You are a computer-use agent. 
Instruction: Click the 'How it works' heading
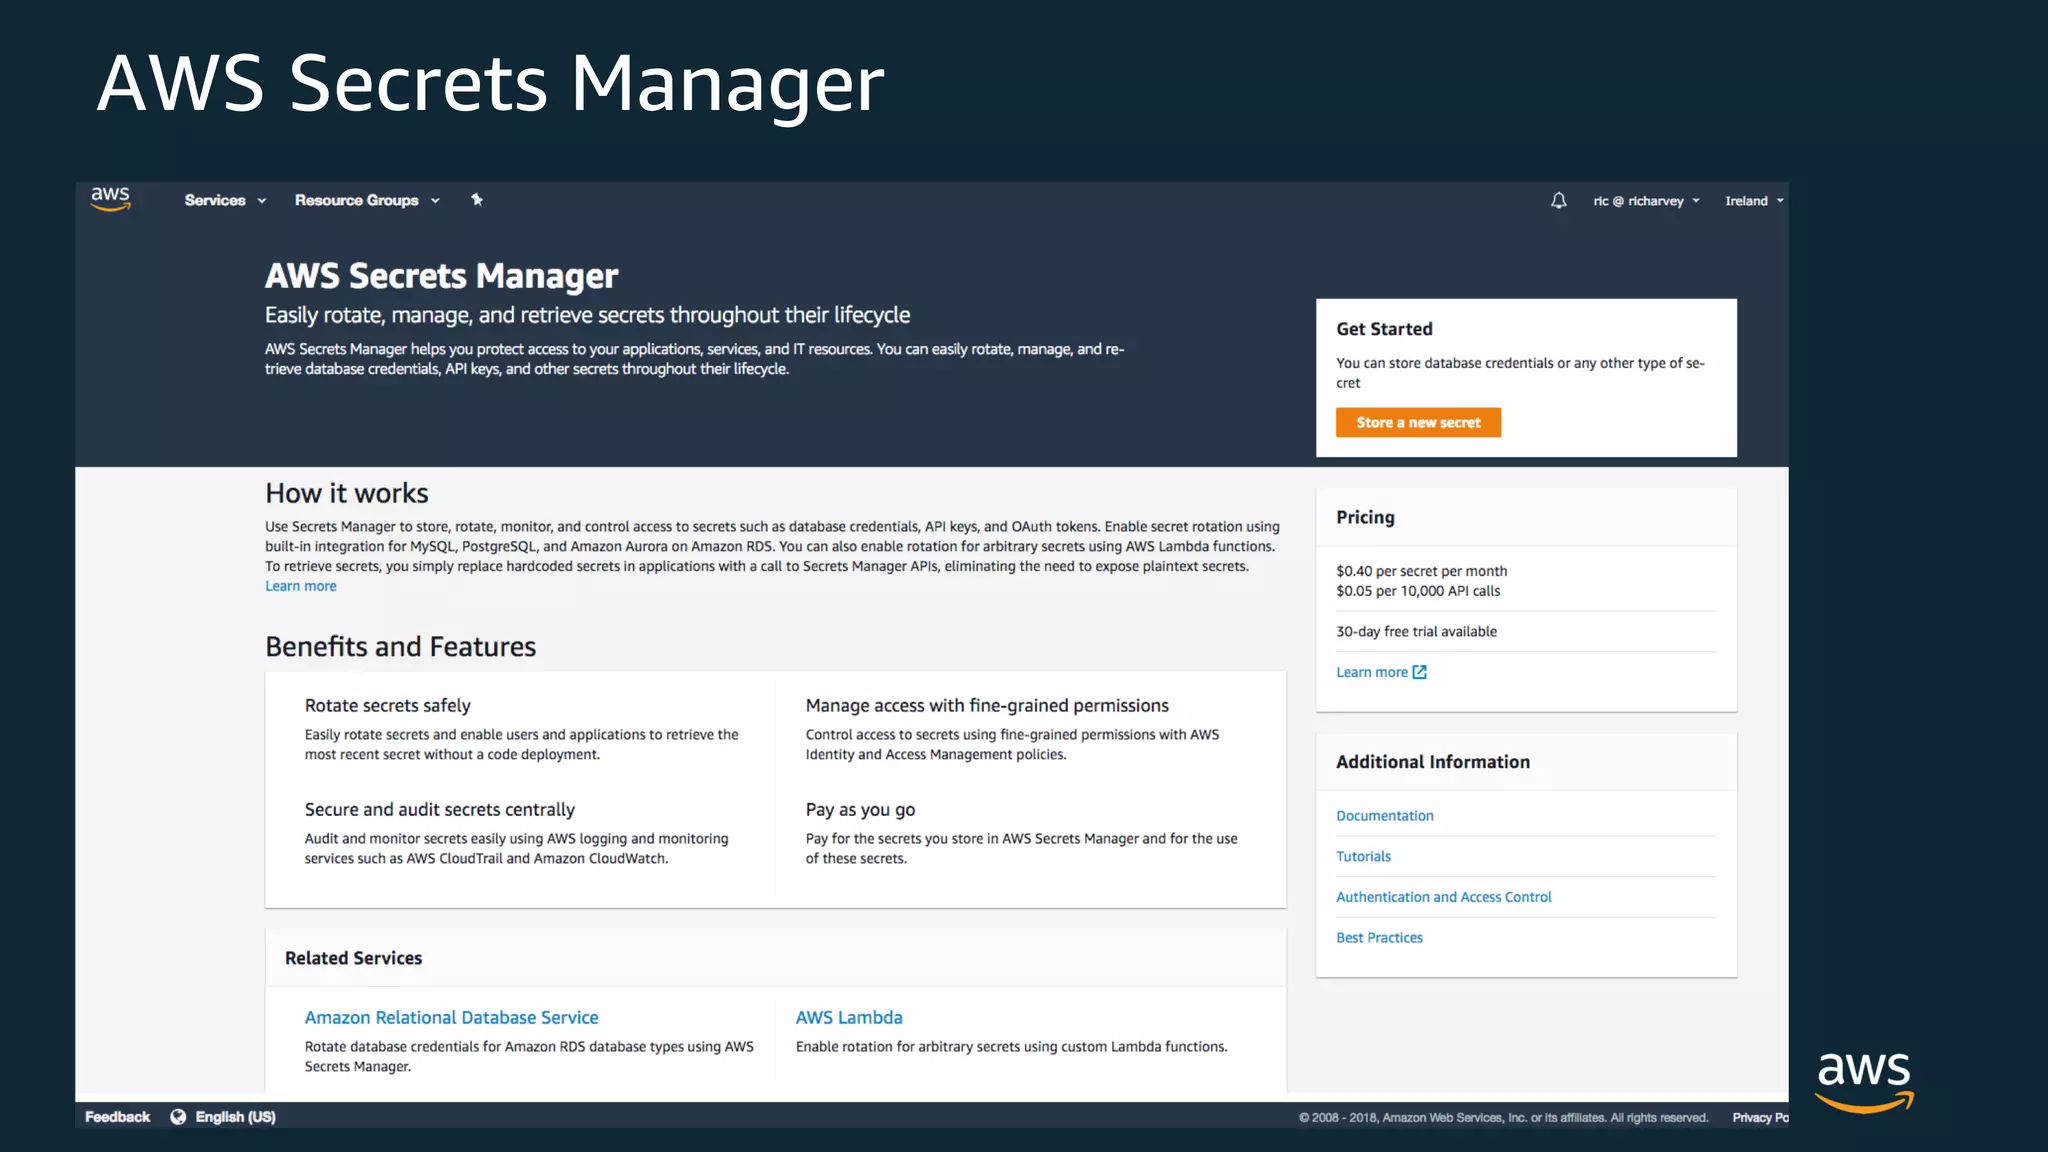tap(346, 493)
